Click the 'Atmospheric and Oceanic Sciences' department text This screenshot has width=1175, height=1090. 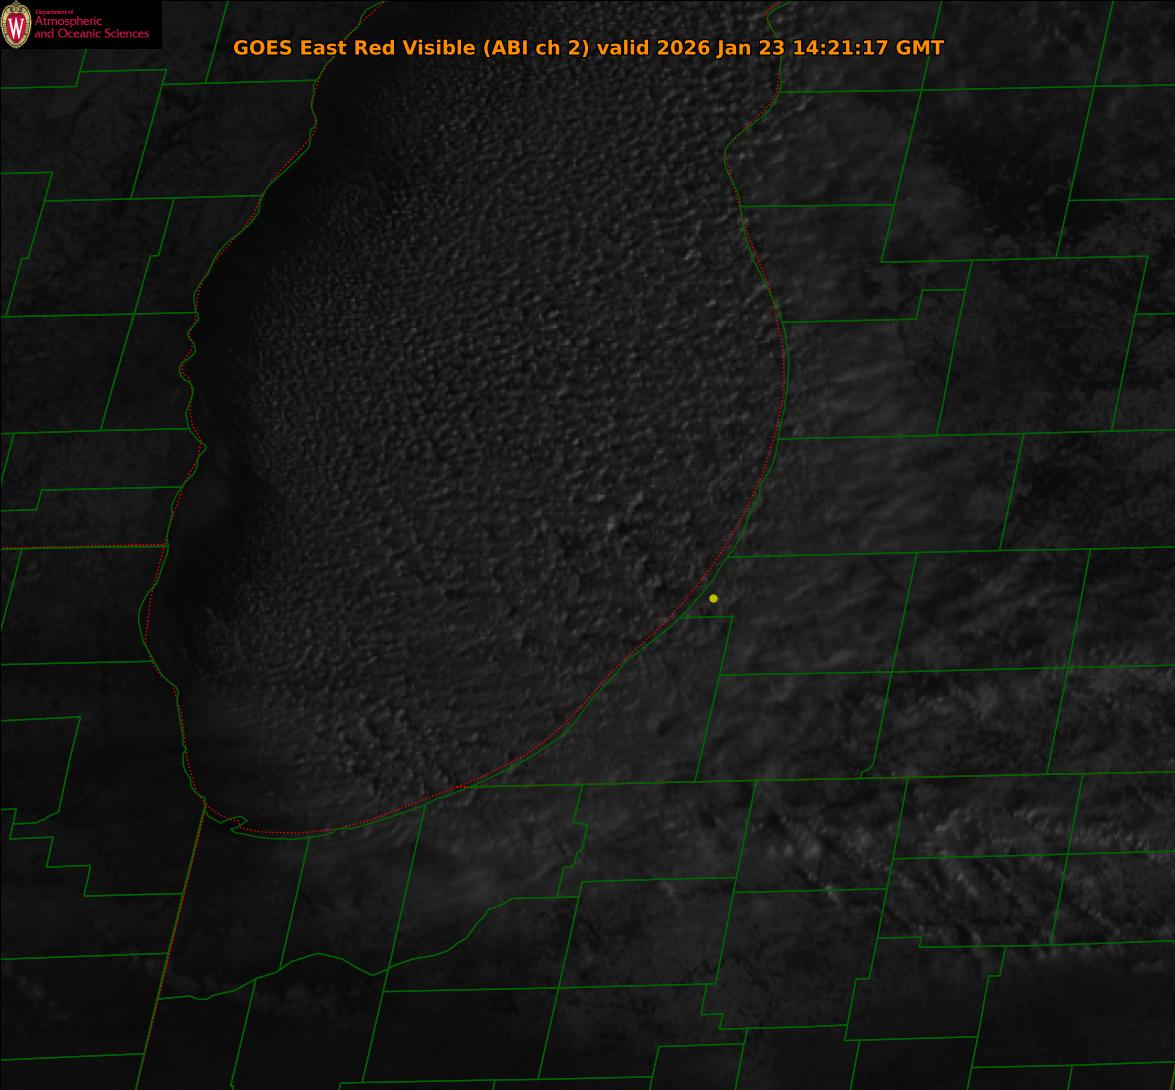click(91, 26)
